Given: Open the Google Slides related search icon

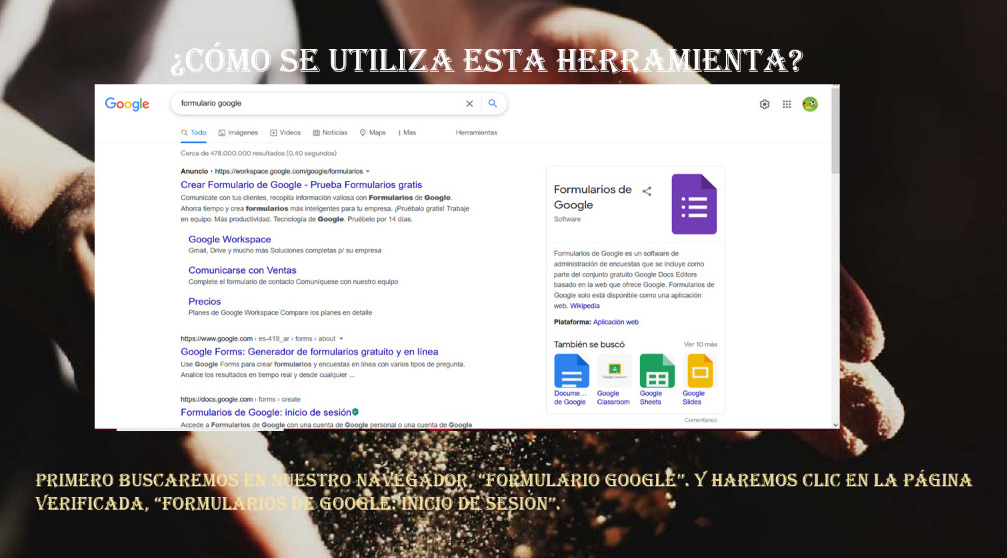Looking at the screenshot, I should [700, 372].
